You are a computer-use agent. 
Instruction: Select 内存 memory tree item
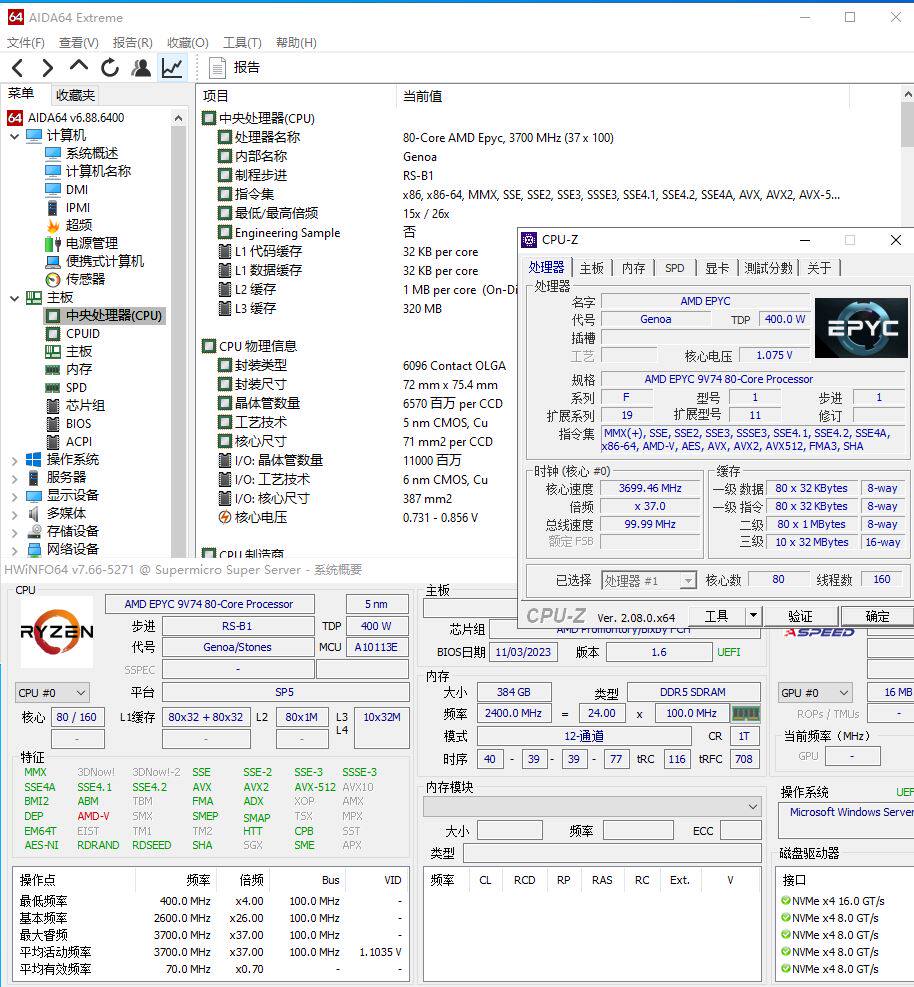[x=79, y=369]
